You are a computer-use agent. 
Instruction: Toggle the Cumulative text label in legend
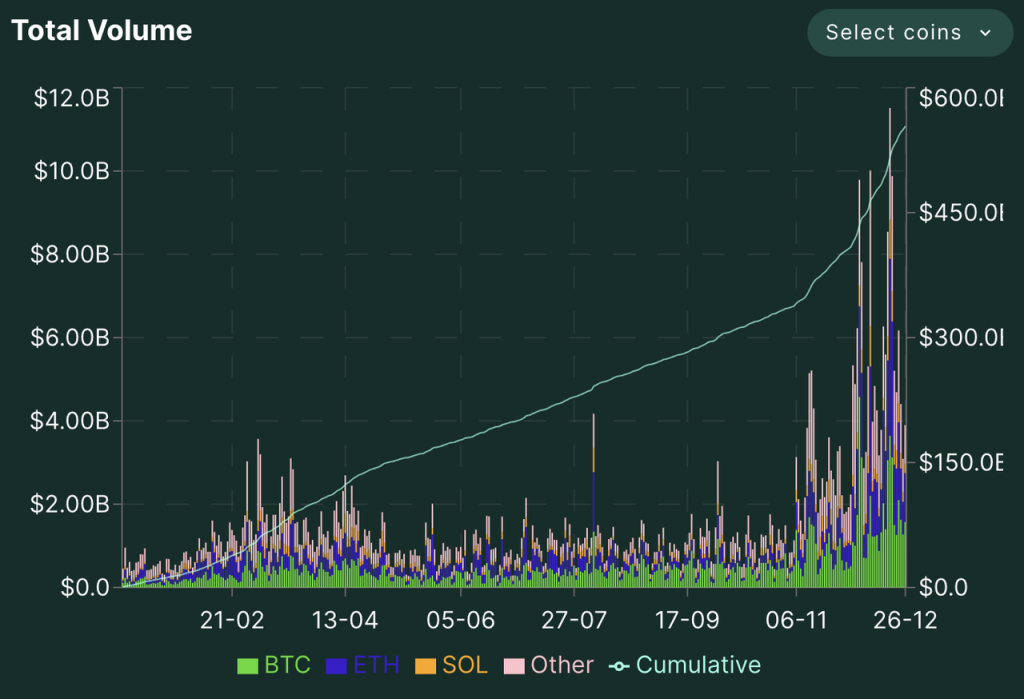[x=698, y=666]
